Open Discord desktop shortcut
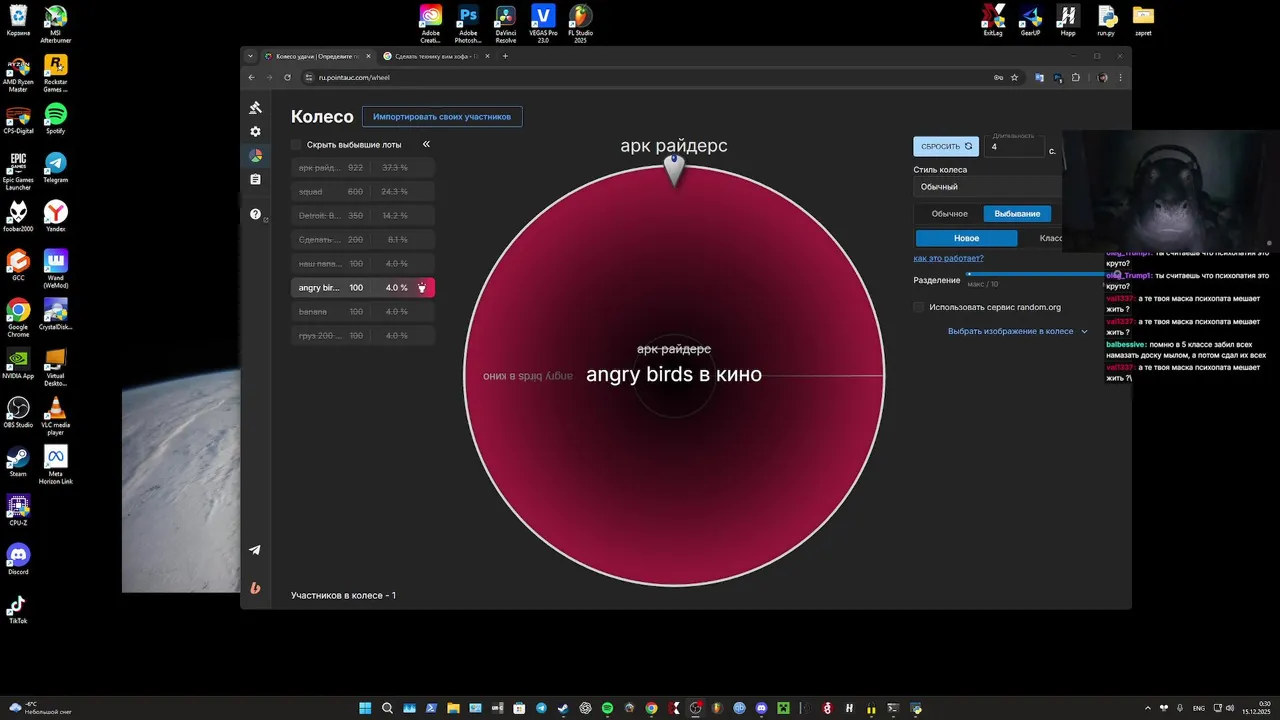1280x720 pixels. coord(18,559)
